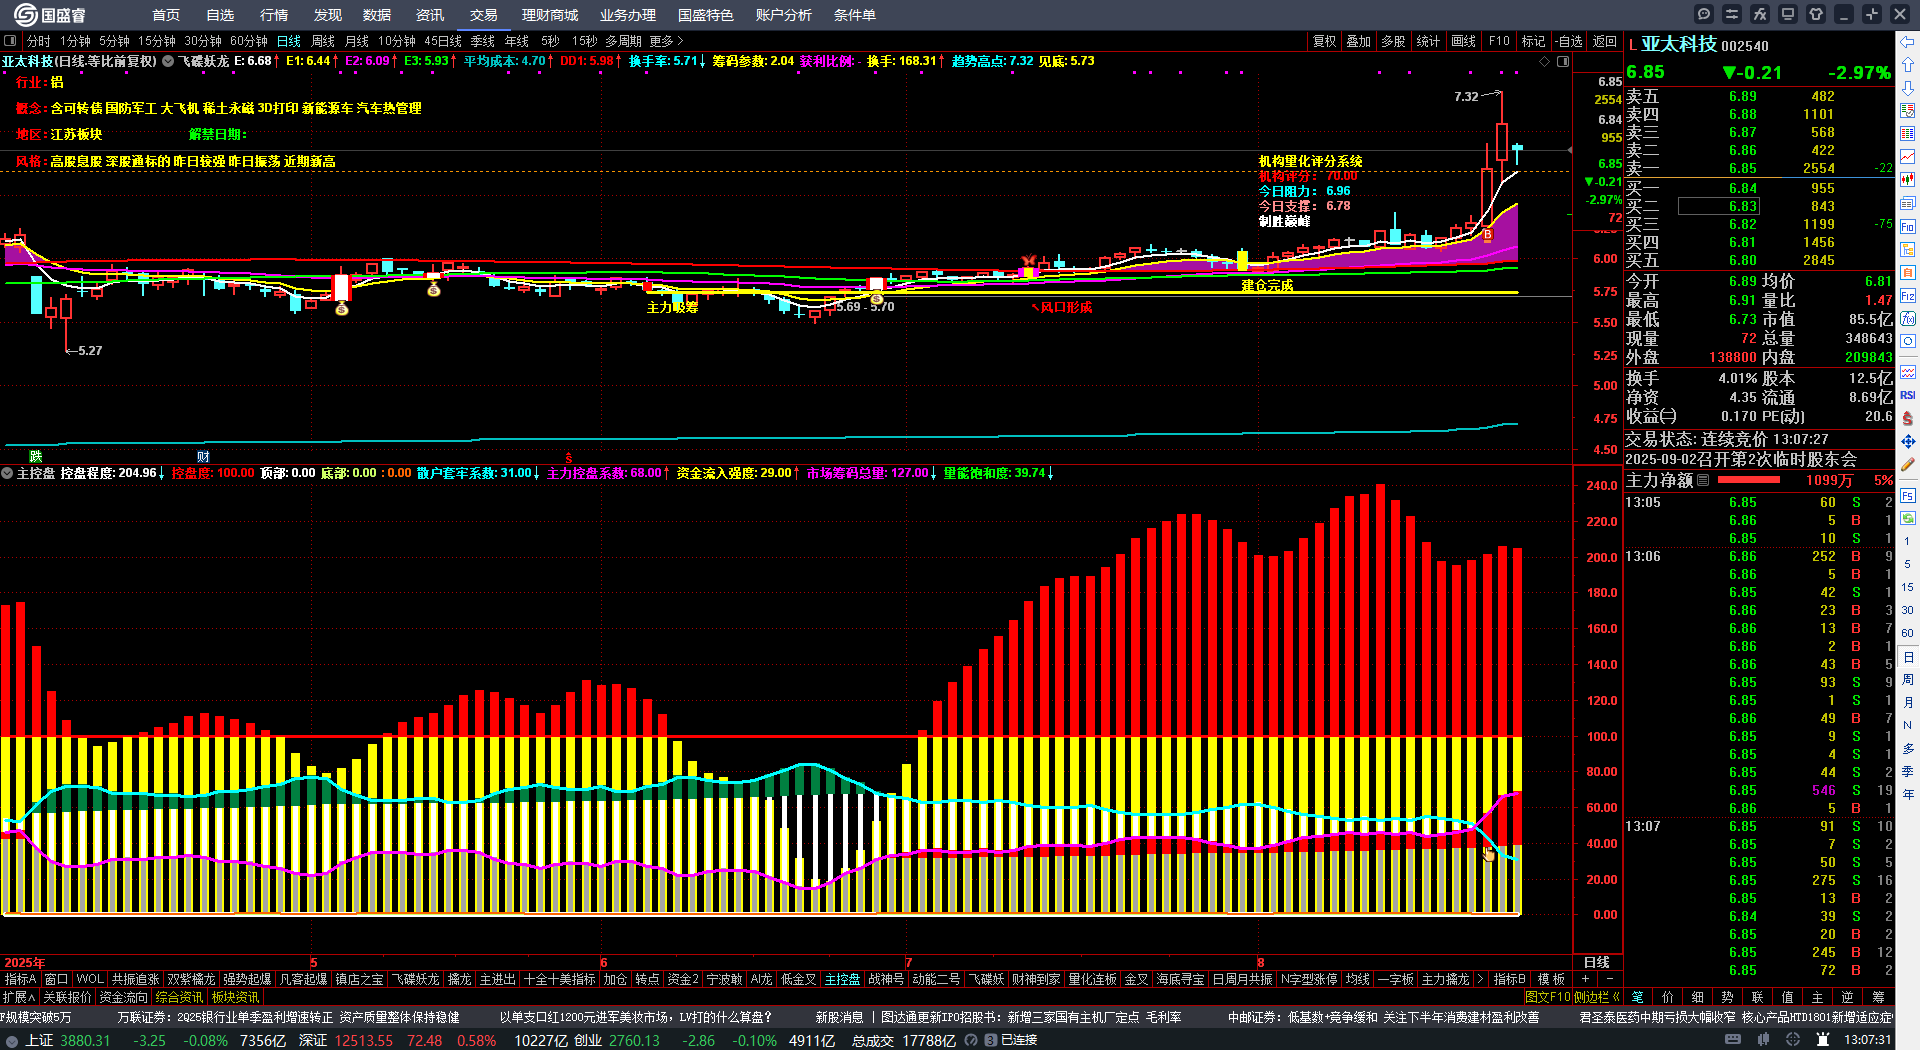Click the function f(x) icon in right sidebar

(x=1908, y=319)
